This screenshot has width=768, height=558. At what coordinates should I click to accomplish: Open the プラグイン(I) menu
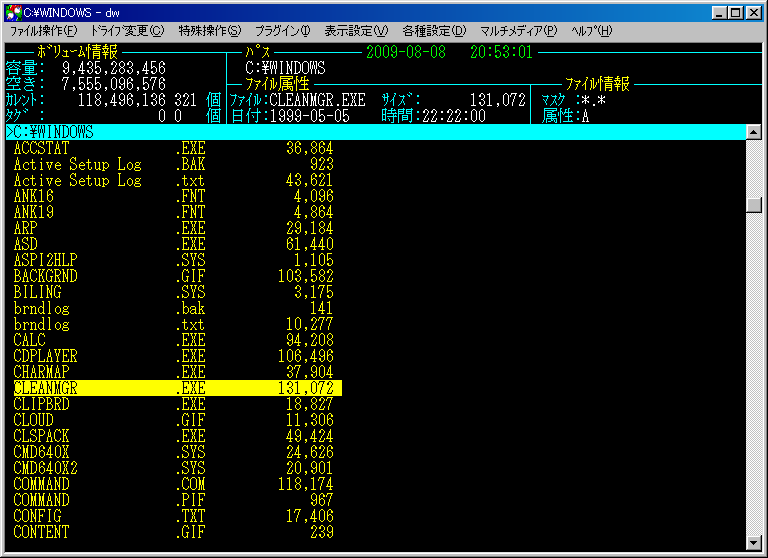[x=283, y=31]
